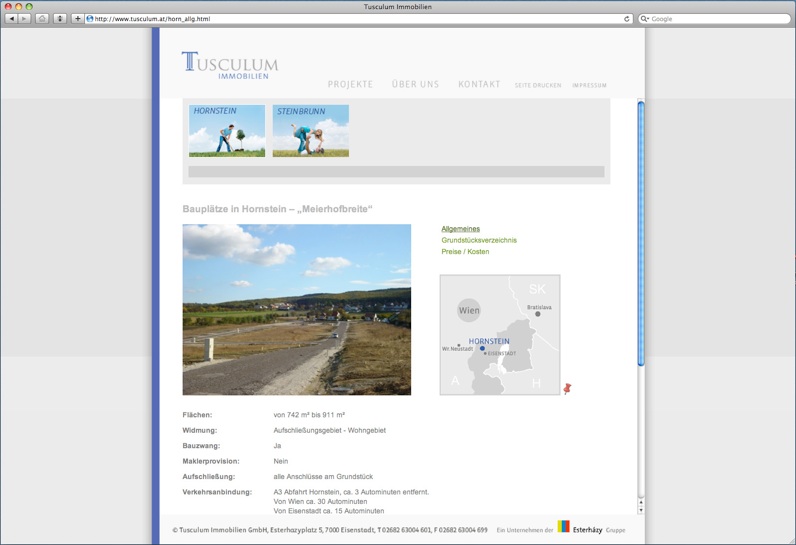Click the gray bar below project thumbnails

pyautogui.click(x=396, y=172)
